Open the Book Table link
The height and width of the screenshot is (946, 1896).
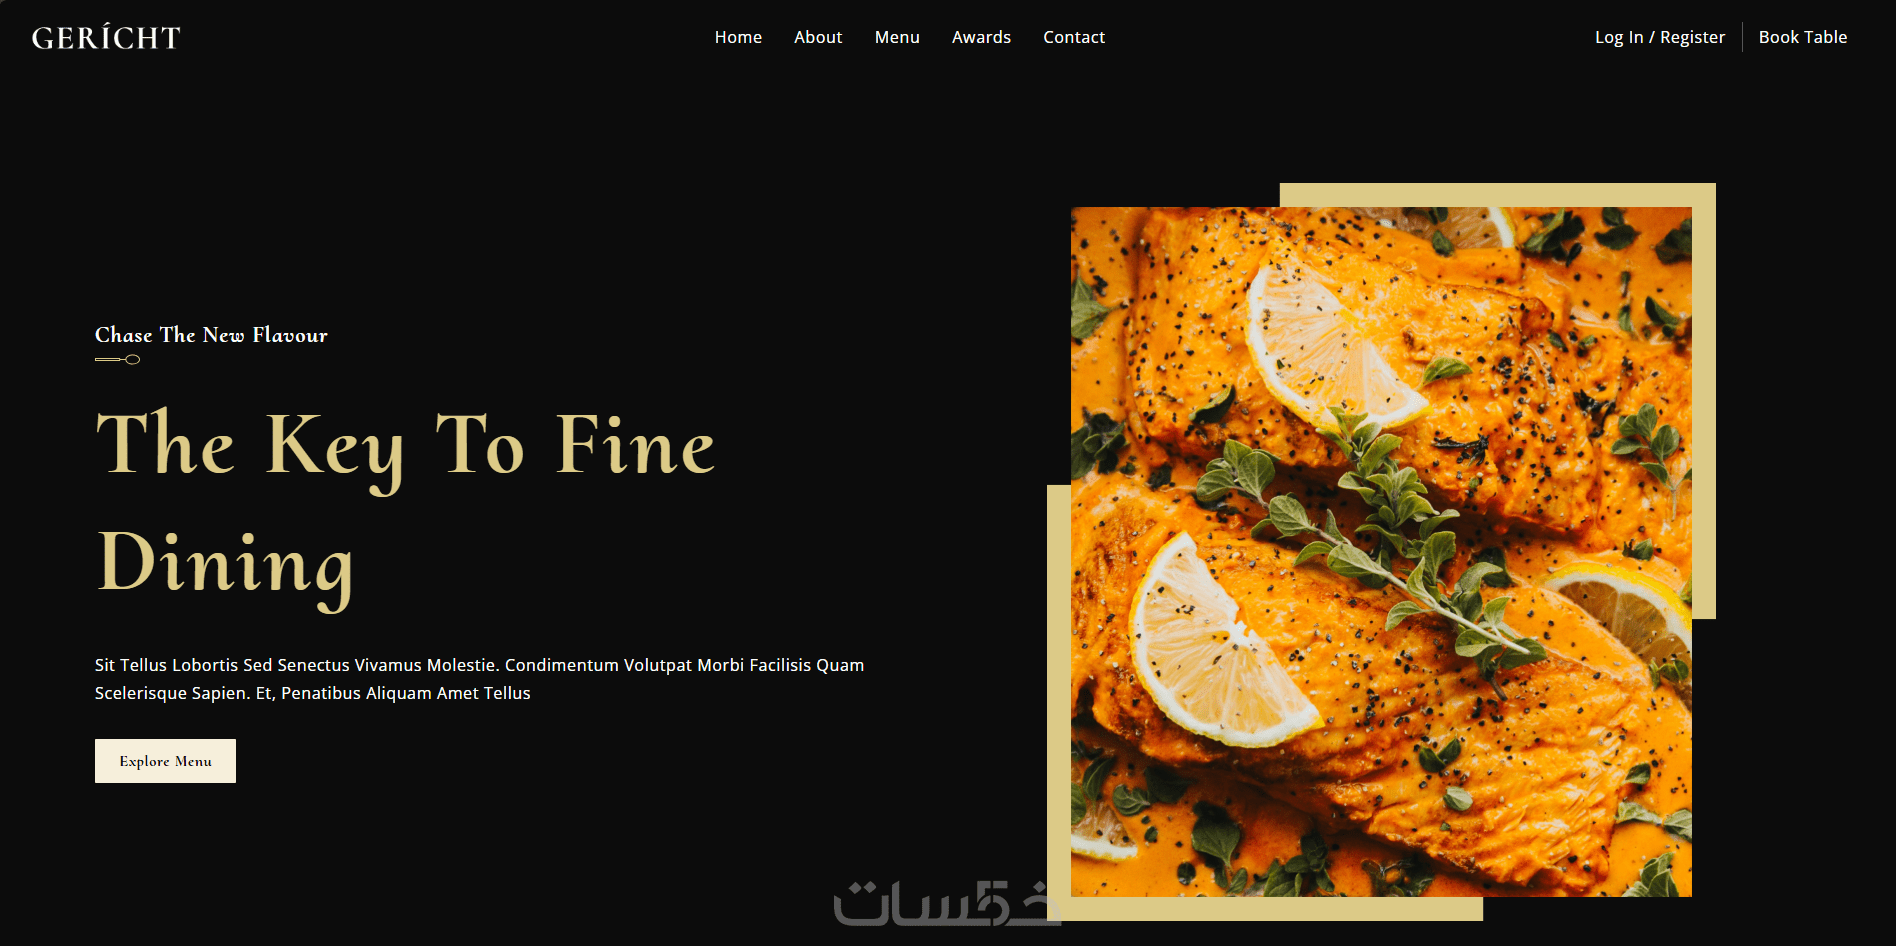1803,37
